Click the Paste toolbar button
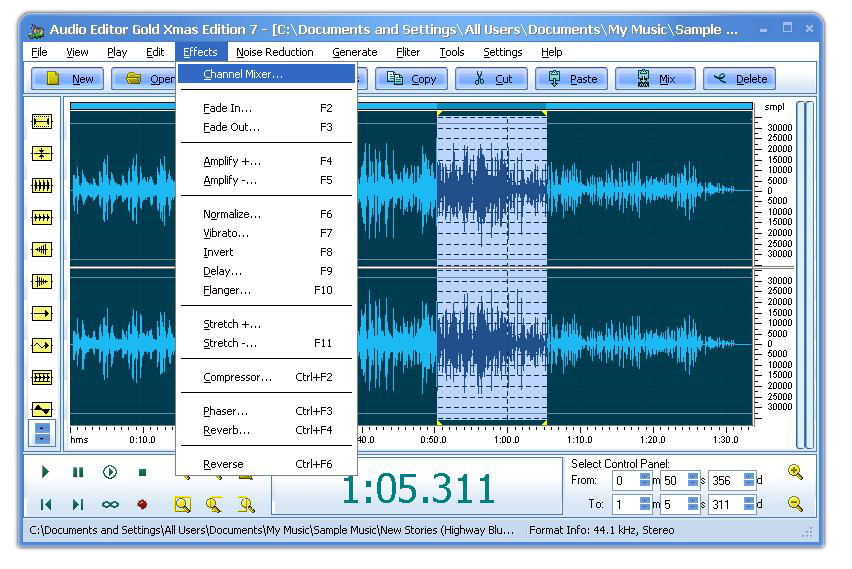852x569 pixels. 572,79
